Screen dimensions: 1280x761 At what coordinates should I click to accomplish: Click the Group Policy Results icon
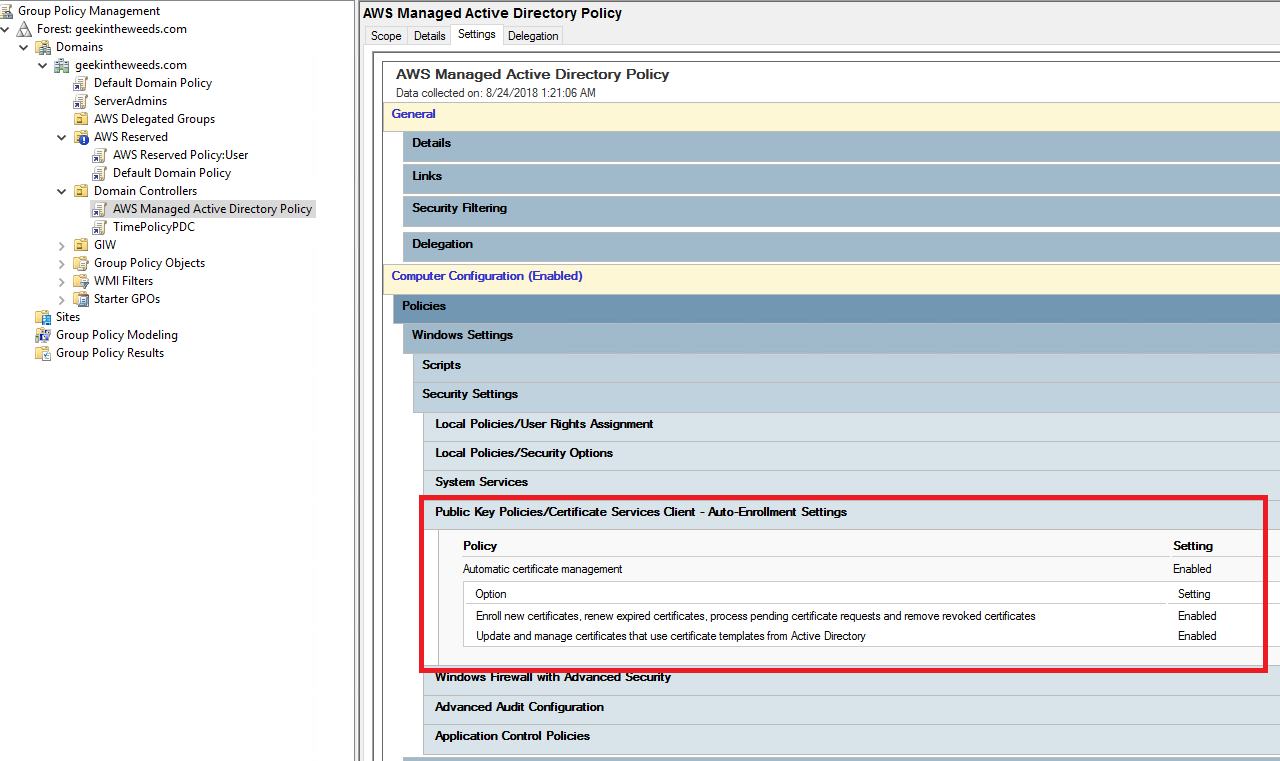(x=44, y=352)
